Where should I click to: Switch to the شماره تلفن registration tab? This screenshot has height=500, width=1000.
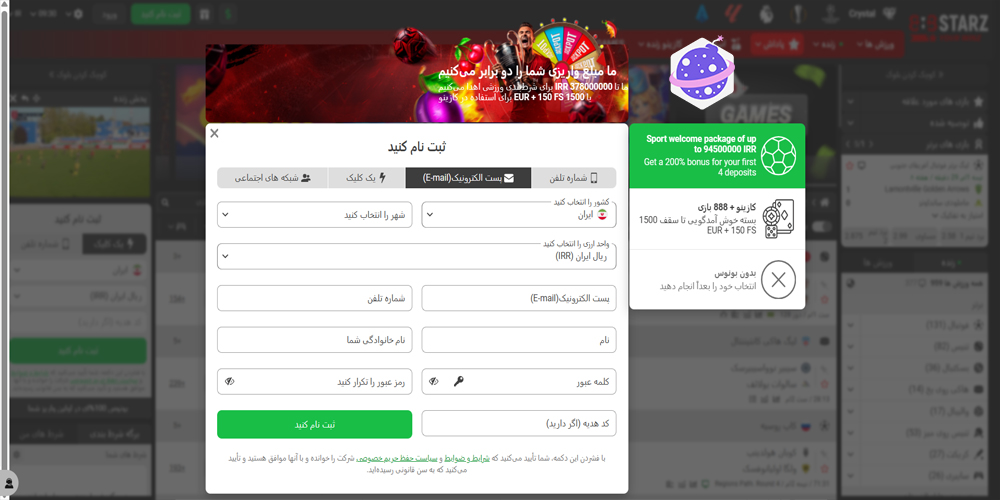point(573,178)
